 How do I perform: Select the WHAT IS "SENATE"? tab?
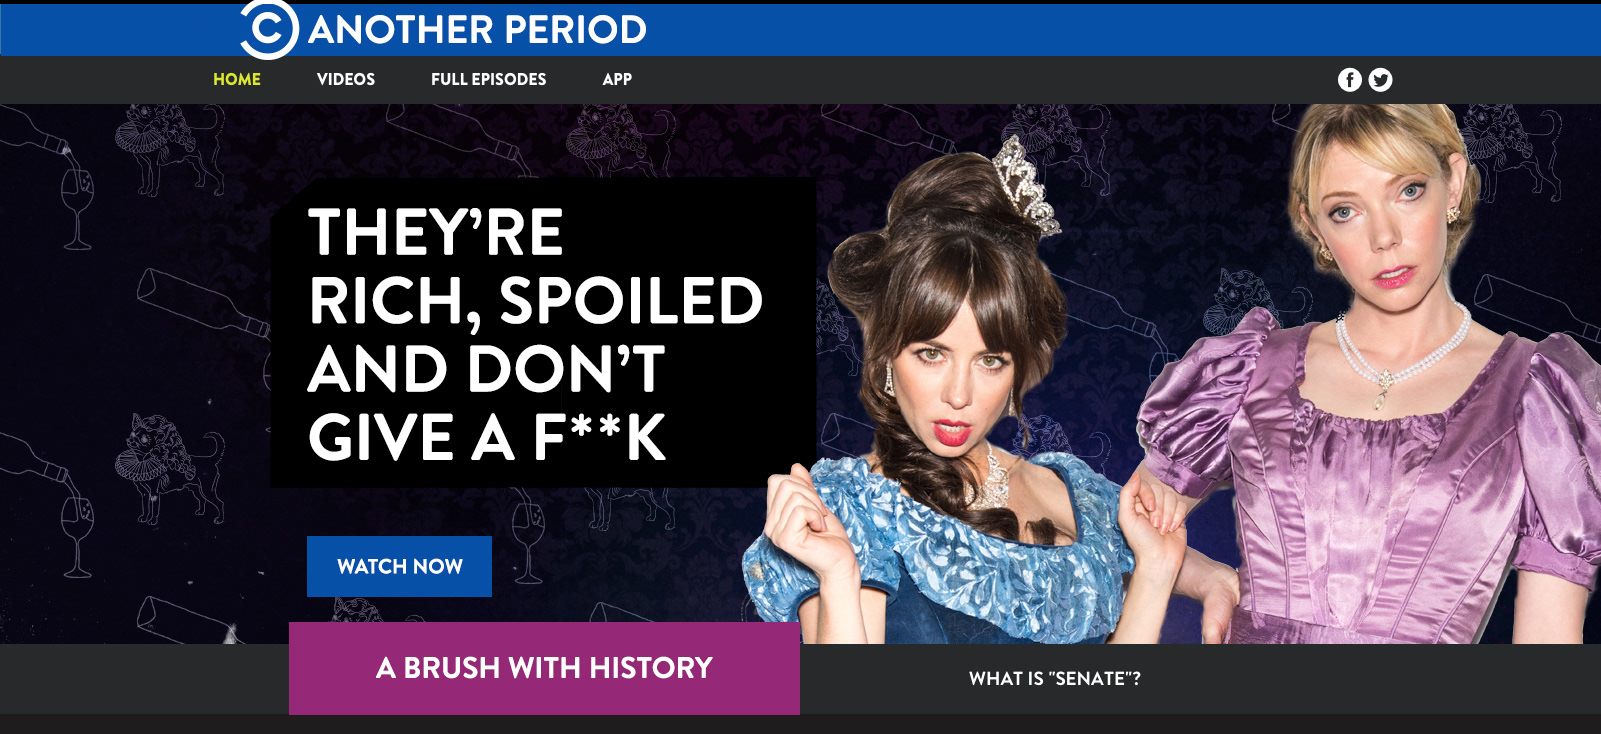pos(1055,679)
